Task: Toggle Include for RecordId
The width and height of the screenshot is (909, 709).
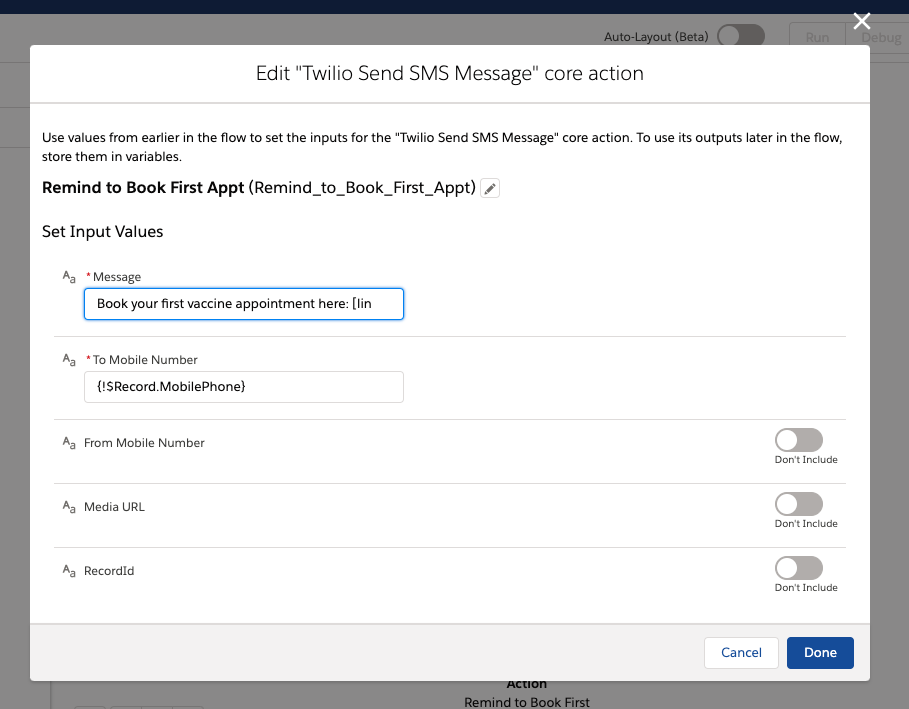Action: coord(798,568)
